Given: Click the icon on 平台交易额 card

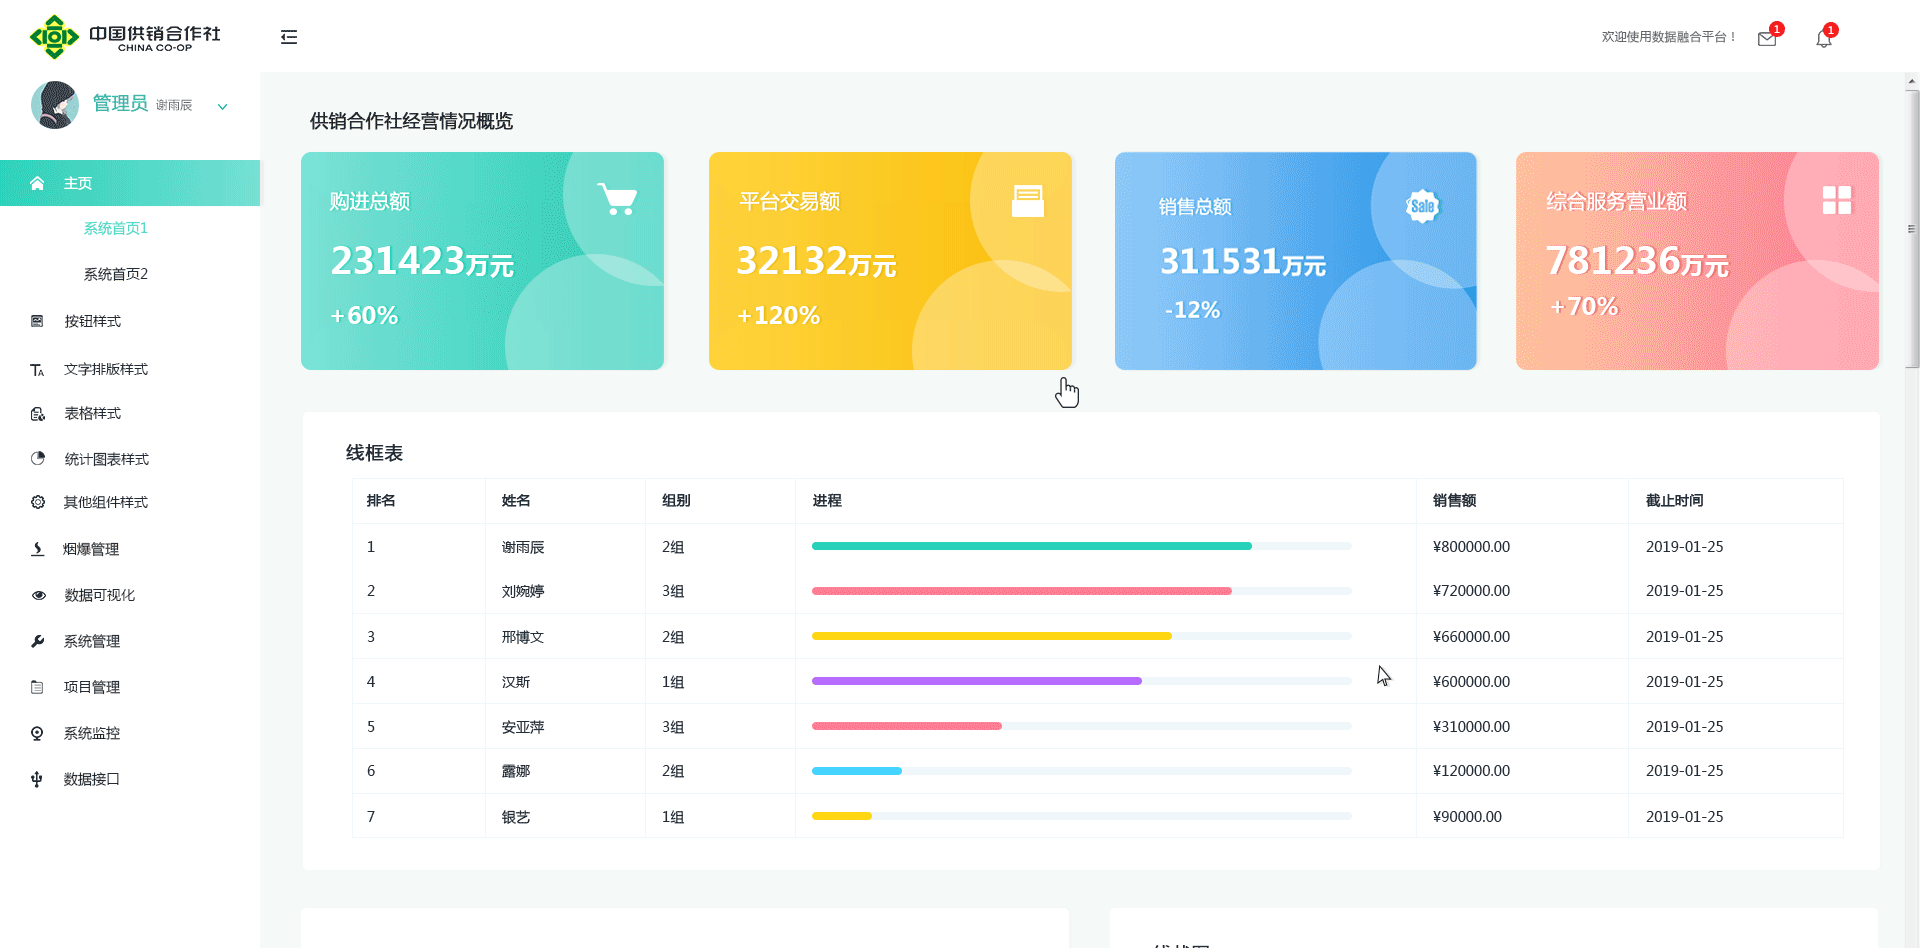Looking at the screenshot, I should tap(1027, 201).
